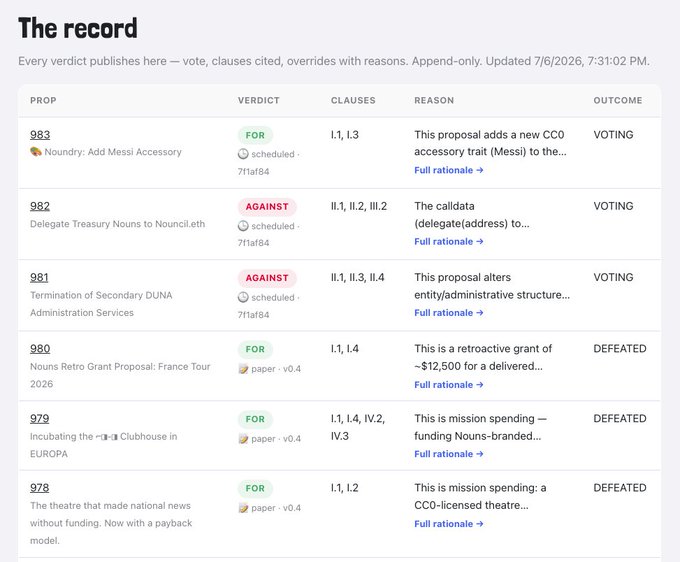Click the CLAUSES column header

[x=353, y=101]
